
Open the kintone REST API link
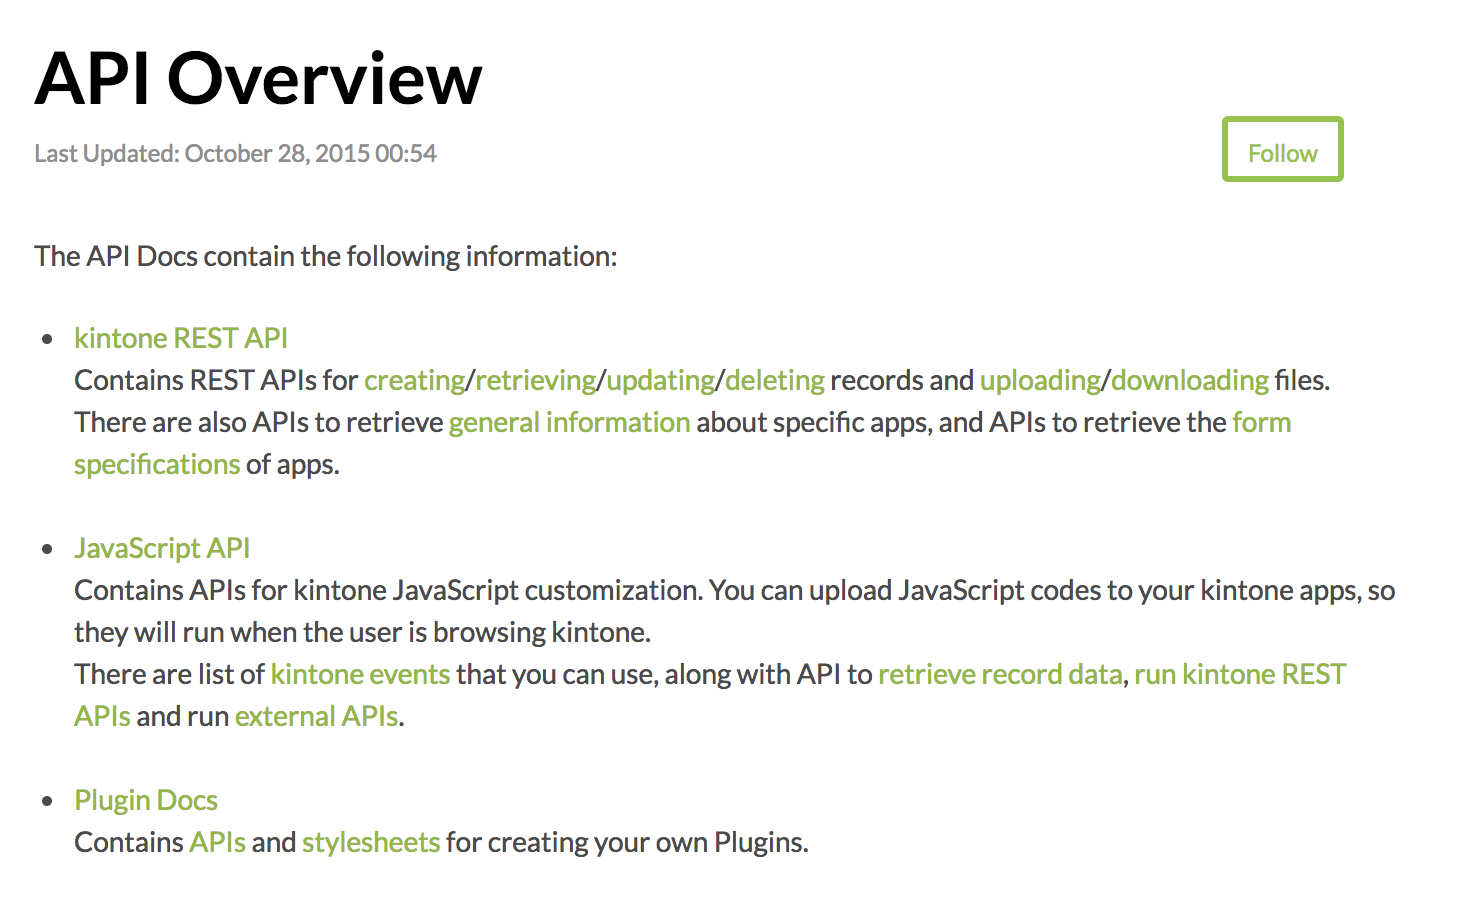[181, 338]
